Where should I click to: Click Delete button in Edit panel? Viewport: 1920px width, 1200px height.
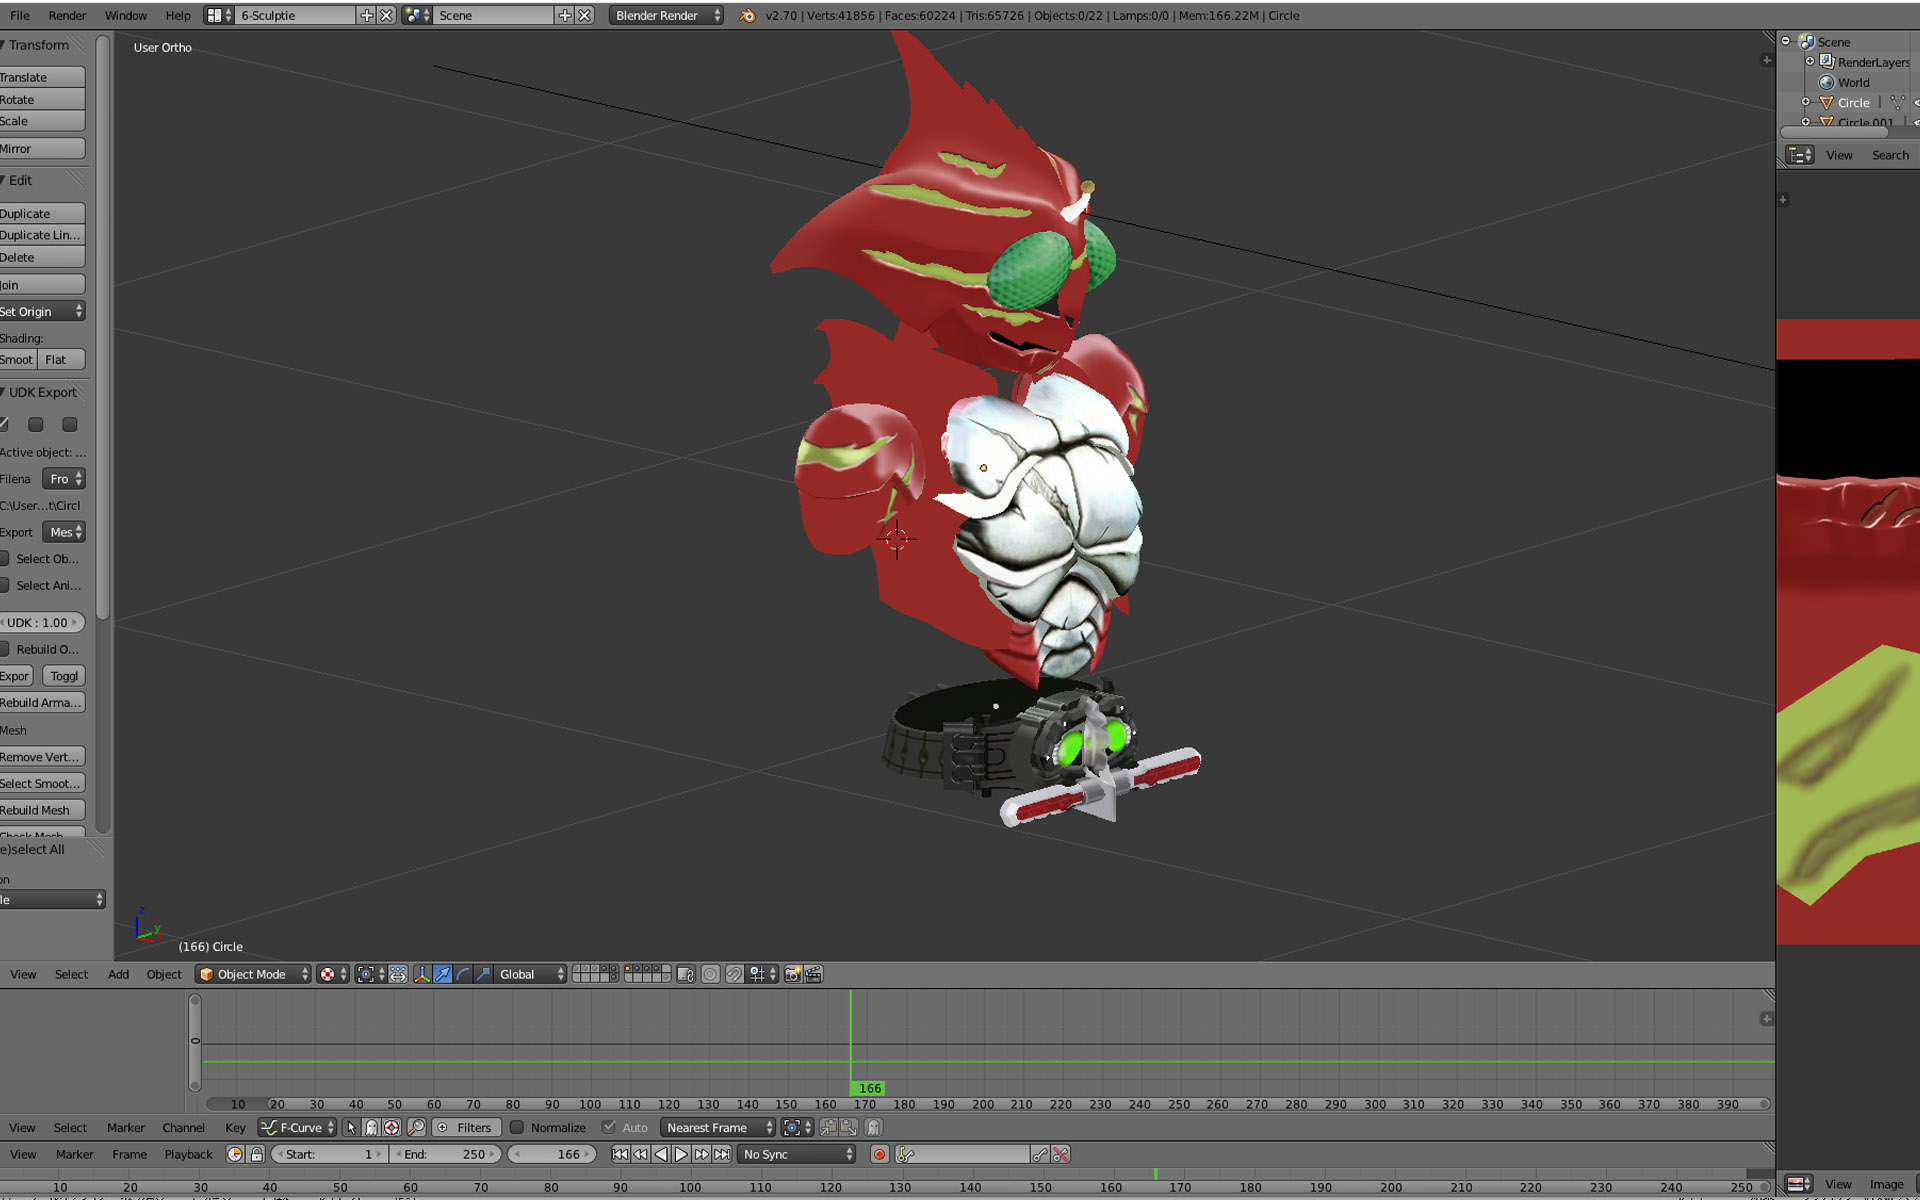tap(42, 257)
